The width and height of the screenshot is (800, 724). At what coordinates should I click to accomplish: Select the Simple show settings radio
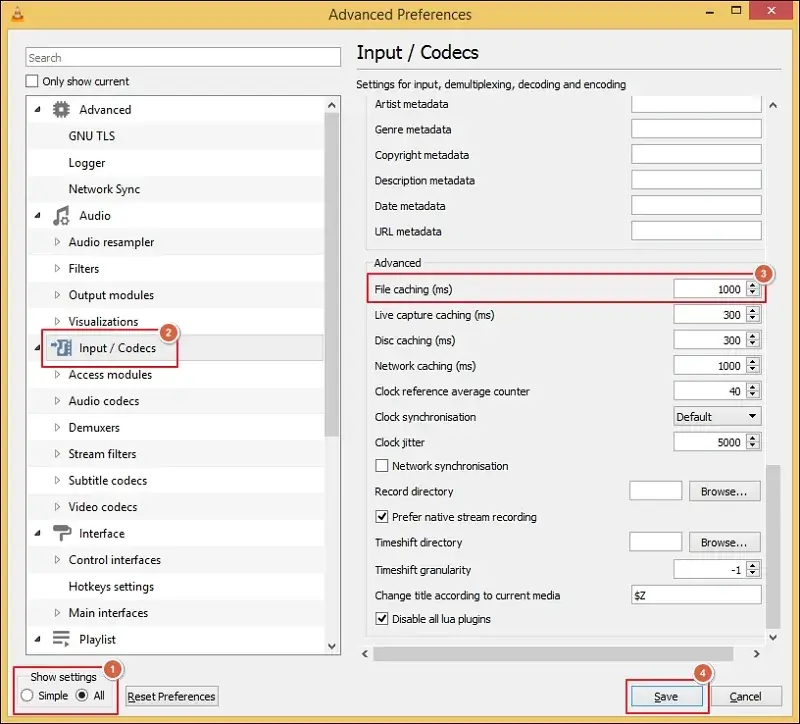tap(27, 695)
